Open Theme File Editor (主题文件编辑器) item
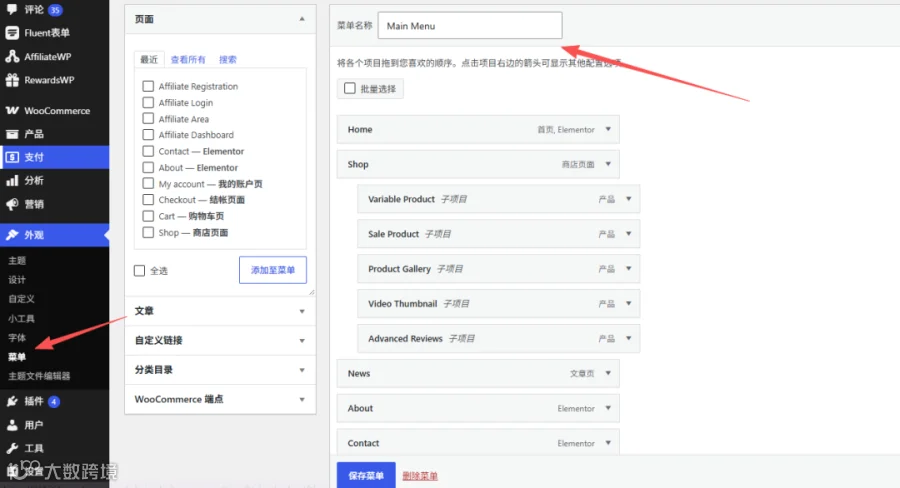 (39, 376)
